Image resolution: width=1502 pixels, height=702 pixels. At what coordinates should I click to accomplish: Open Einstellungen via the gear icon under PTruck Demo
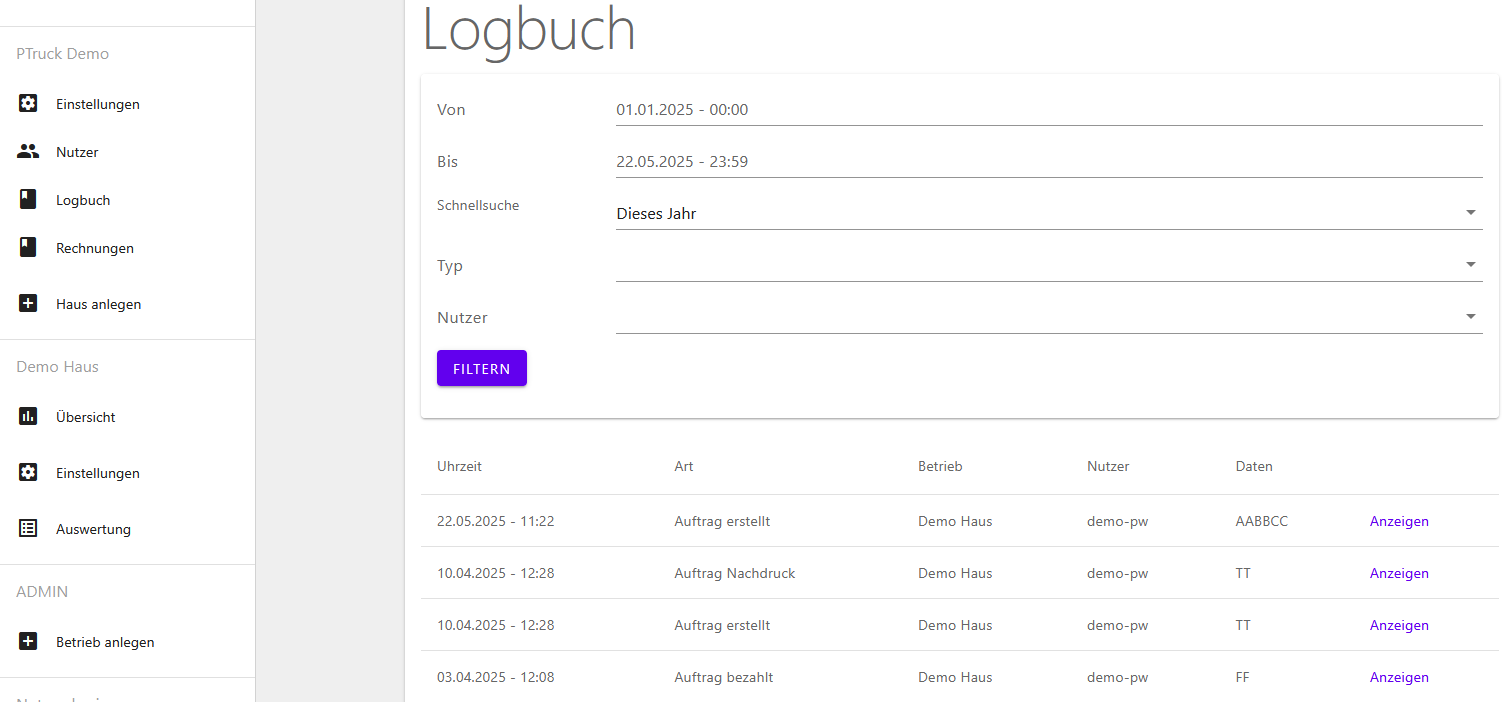click(27, 103)
